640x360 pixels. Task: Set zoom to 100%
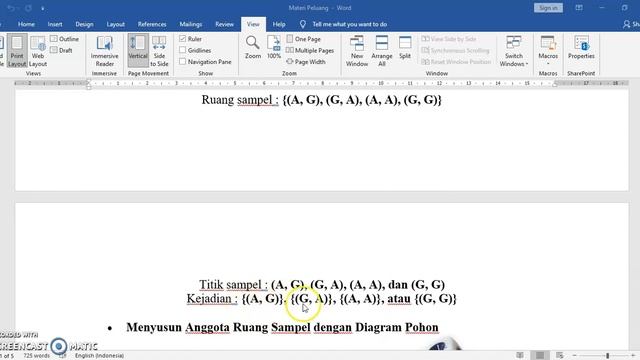(x=274, y=47)
